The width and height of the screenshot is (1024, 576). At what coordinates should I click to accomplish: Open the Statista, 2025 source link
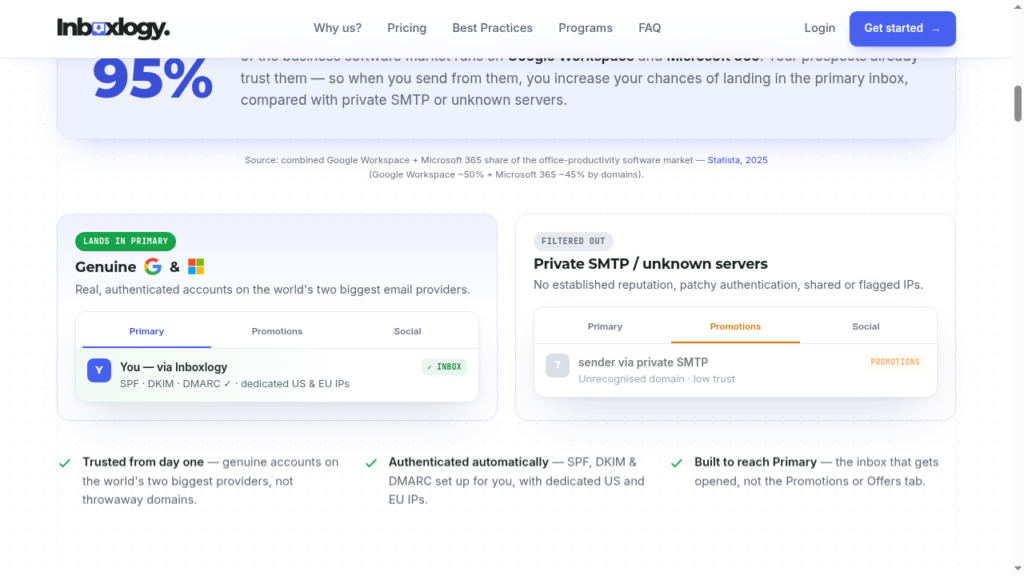(737, 160)
